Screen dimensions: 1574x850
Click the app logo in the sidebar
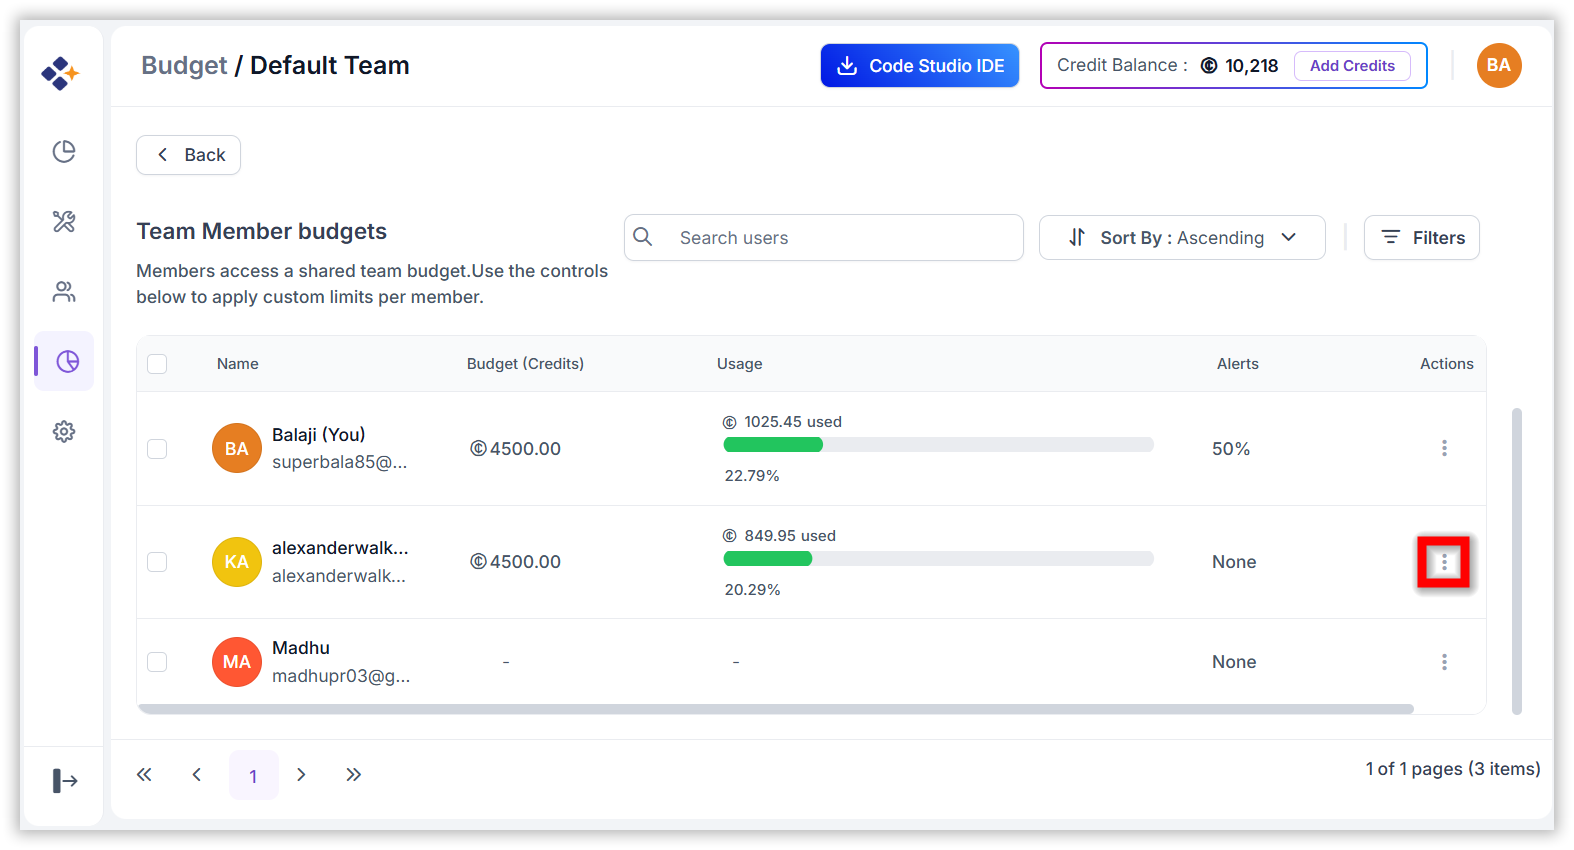click(x=60, y=73)
